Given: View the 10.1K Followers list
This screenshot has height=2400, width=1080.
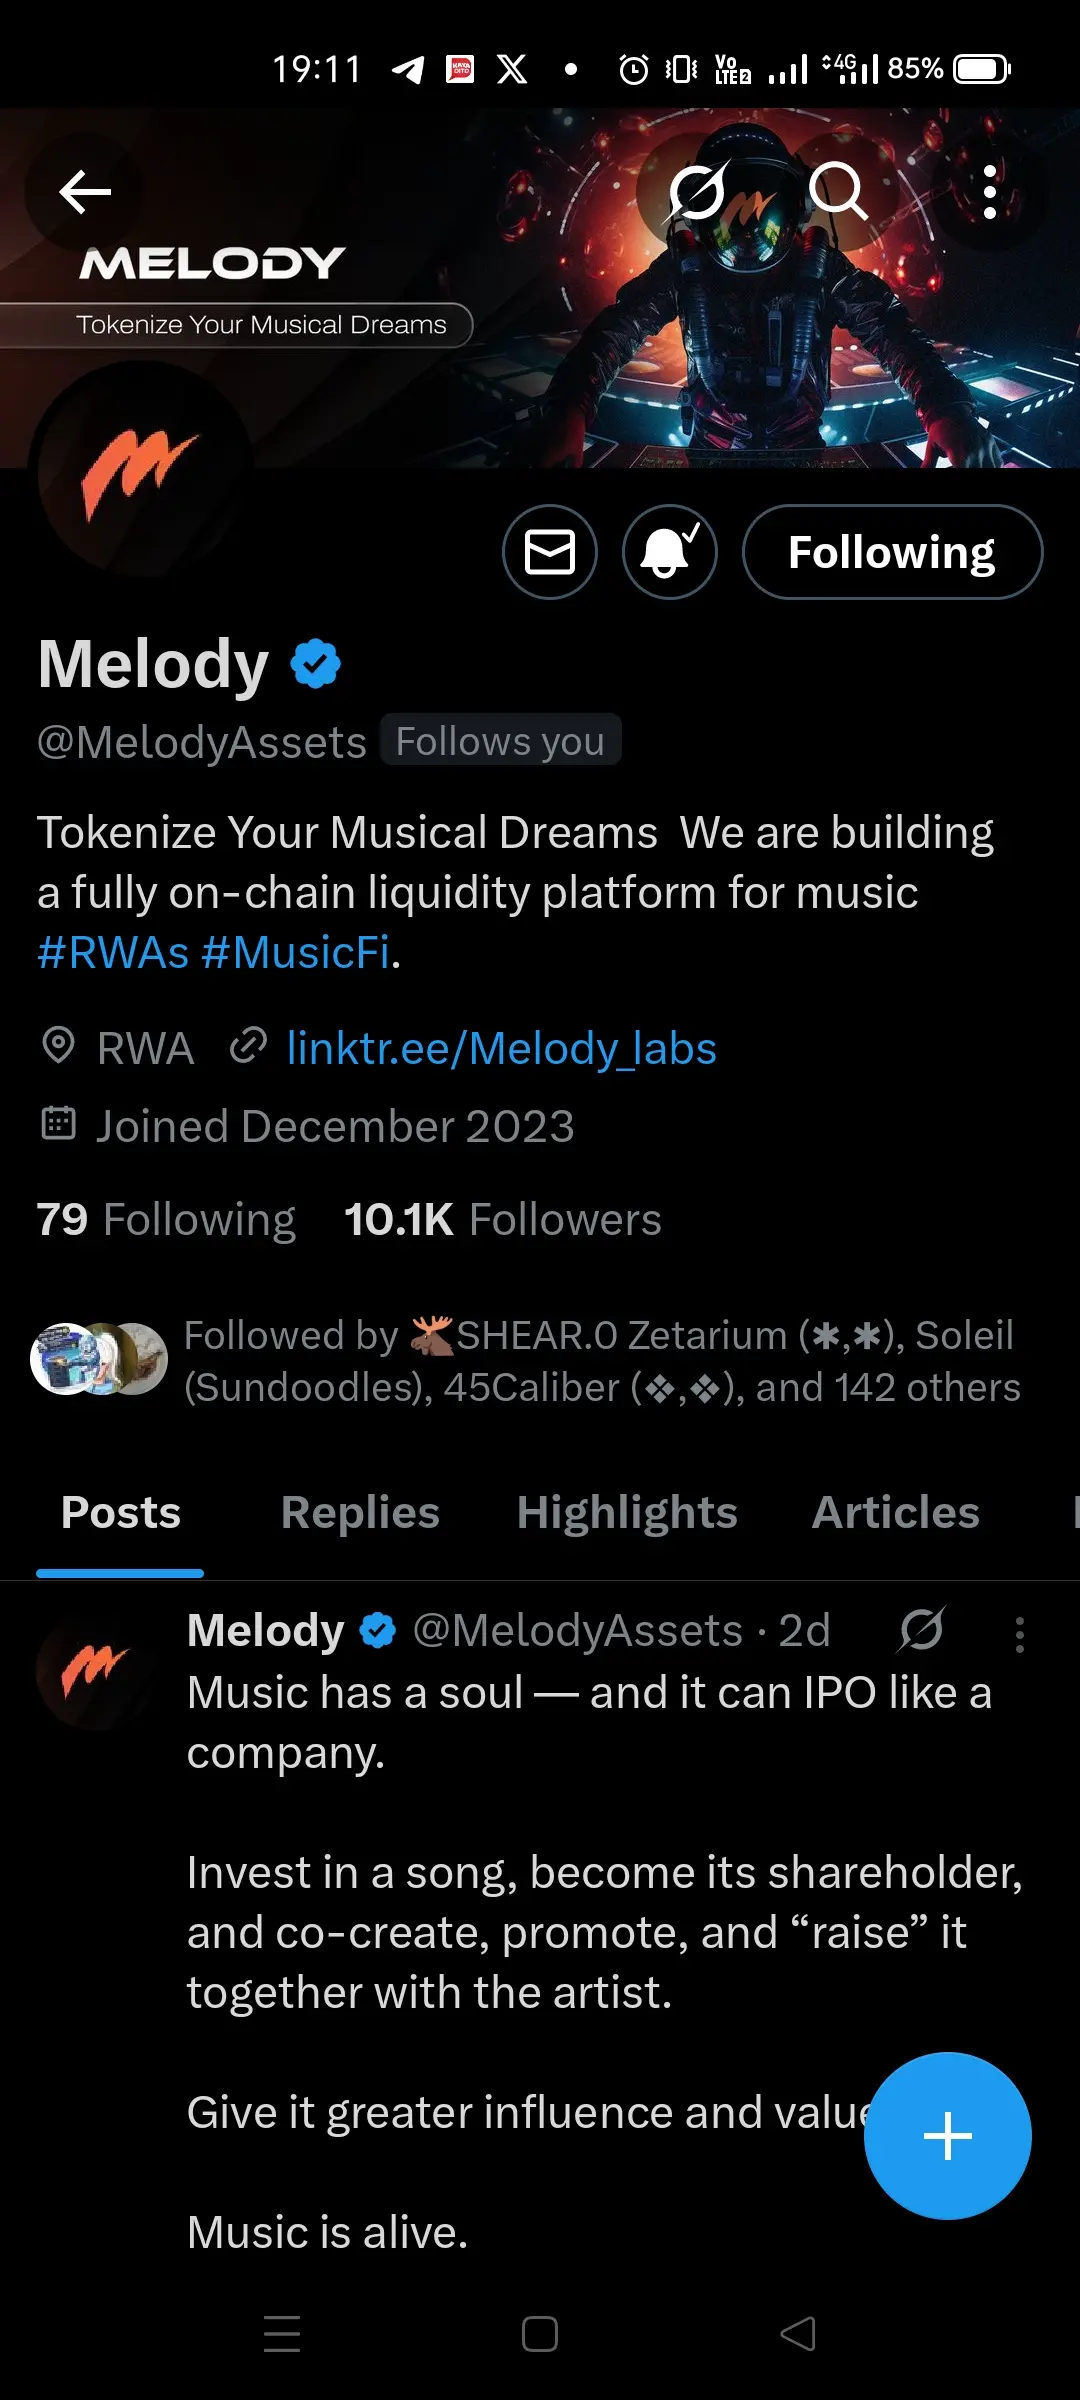Looking at the screenshot, I should (x=503, y=1220).
